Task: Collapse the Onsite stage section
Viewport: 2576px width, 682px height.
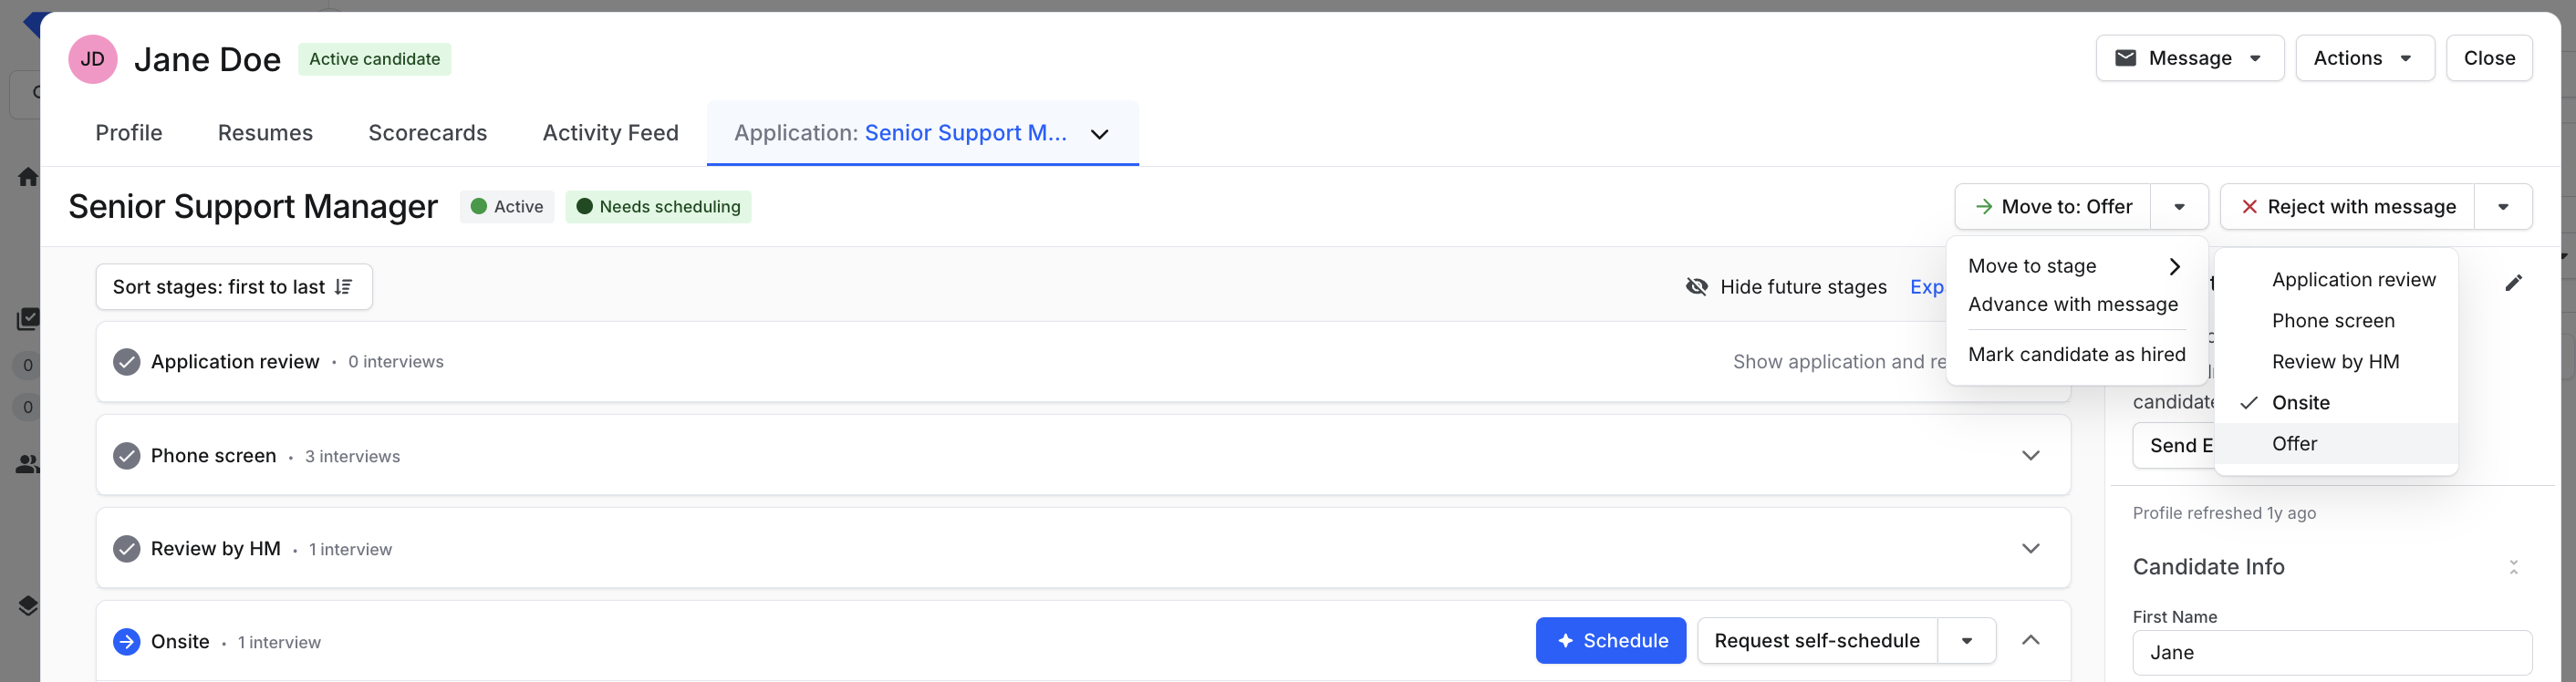Action: click(2030, 640)
